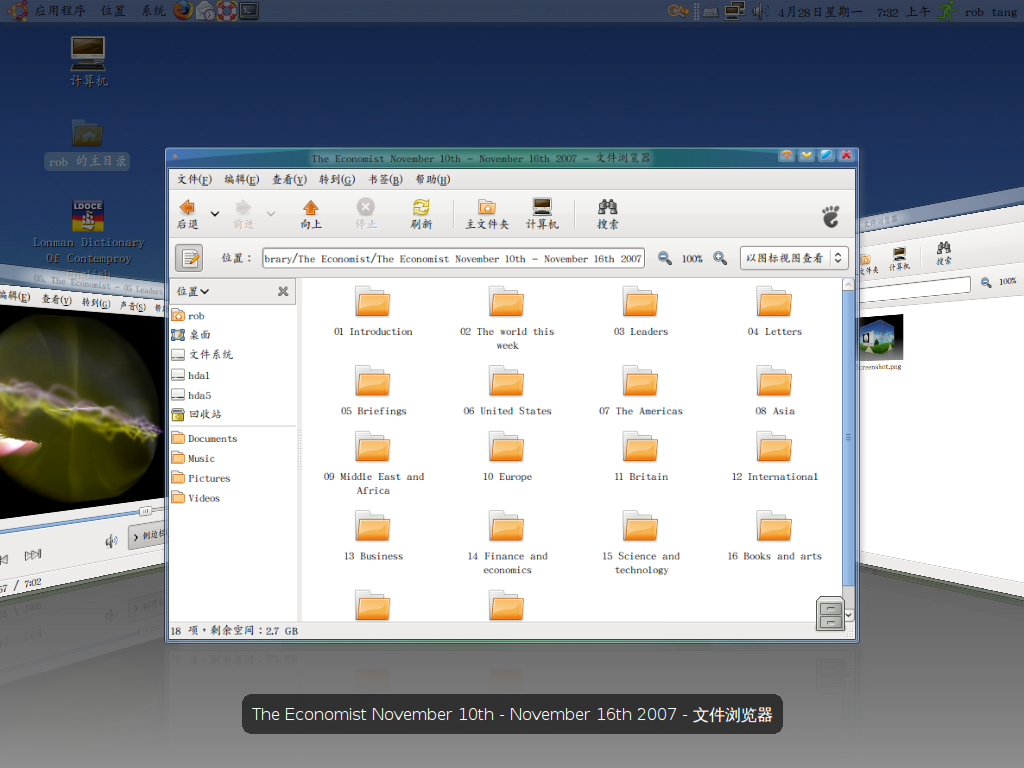Open the 文件(F) menu

point(194,180)
